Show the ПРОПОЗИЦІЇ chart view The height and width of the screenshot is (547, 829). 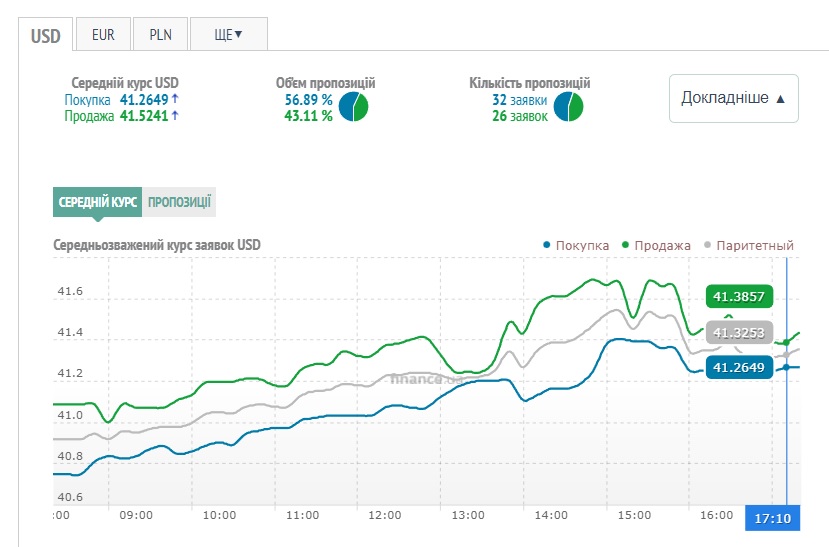(x=179, y=202)
